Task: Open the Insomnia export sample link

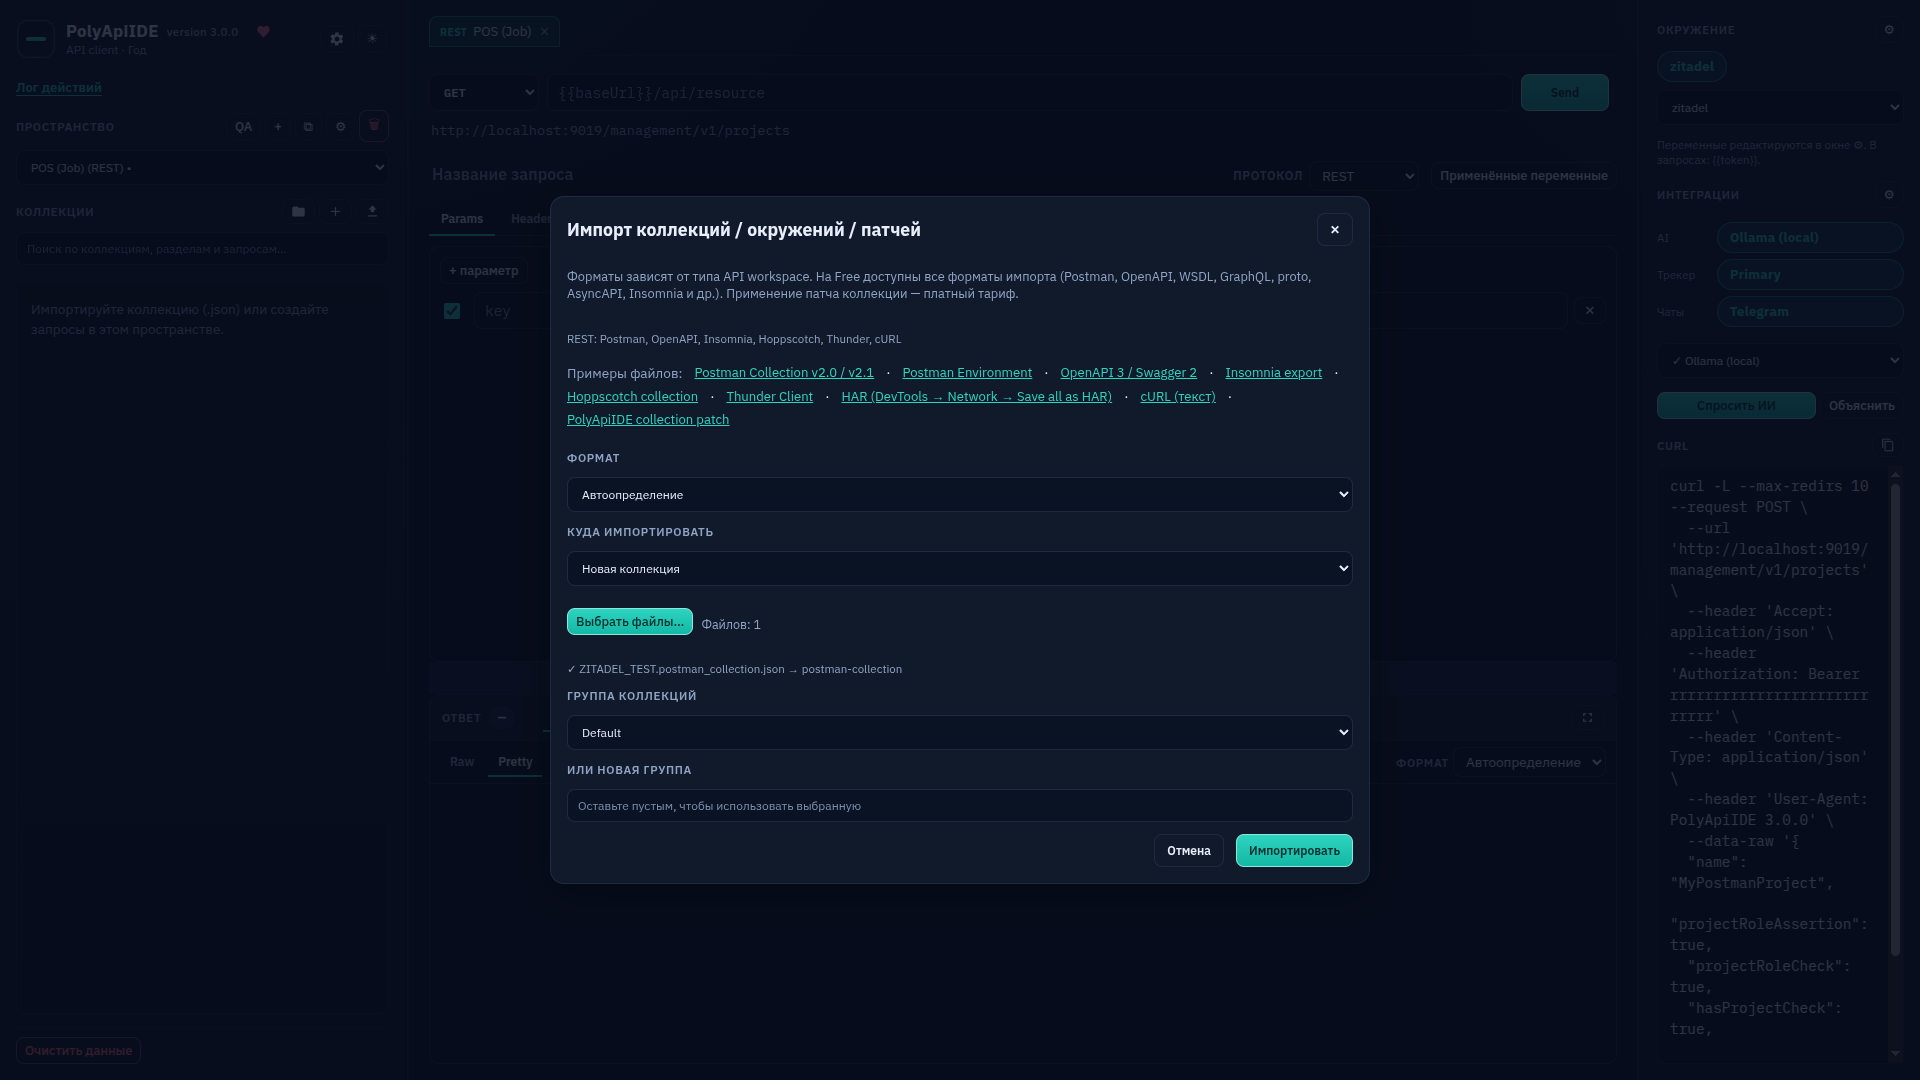Action: (x=1273, y=373)
